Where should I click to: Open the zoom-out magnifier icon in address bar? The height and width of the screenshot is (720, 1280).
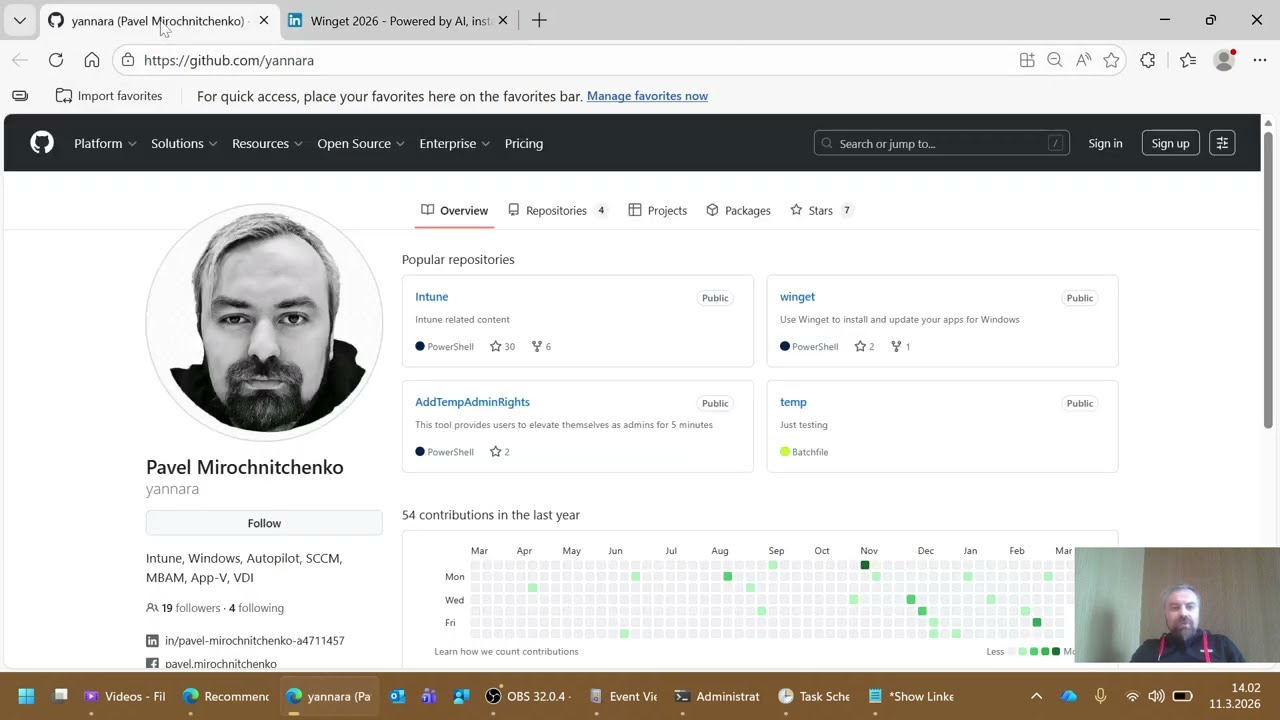(1054, 60)
